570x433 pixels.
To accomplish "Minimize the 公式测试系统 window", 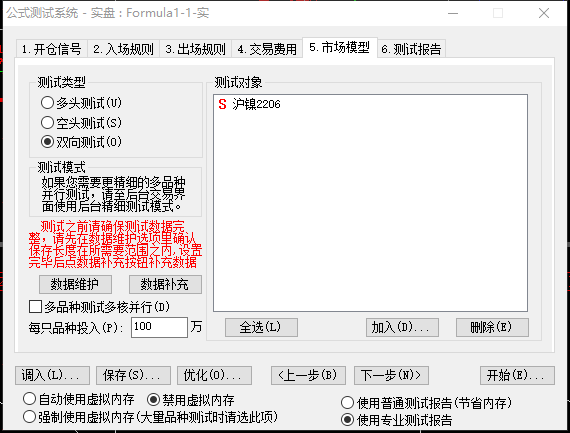I will [x=453, y=13].
